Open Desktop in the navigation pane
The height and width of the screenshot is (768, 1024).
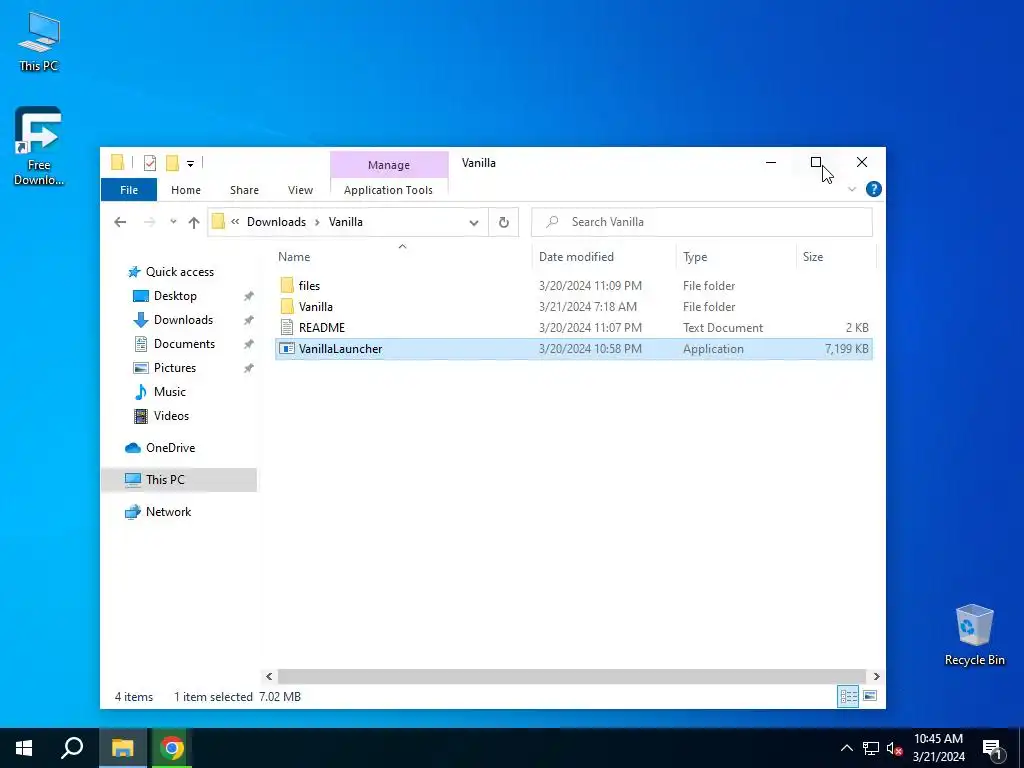pyautogui.click(x=175, y=296)
